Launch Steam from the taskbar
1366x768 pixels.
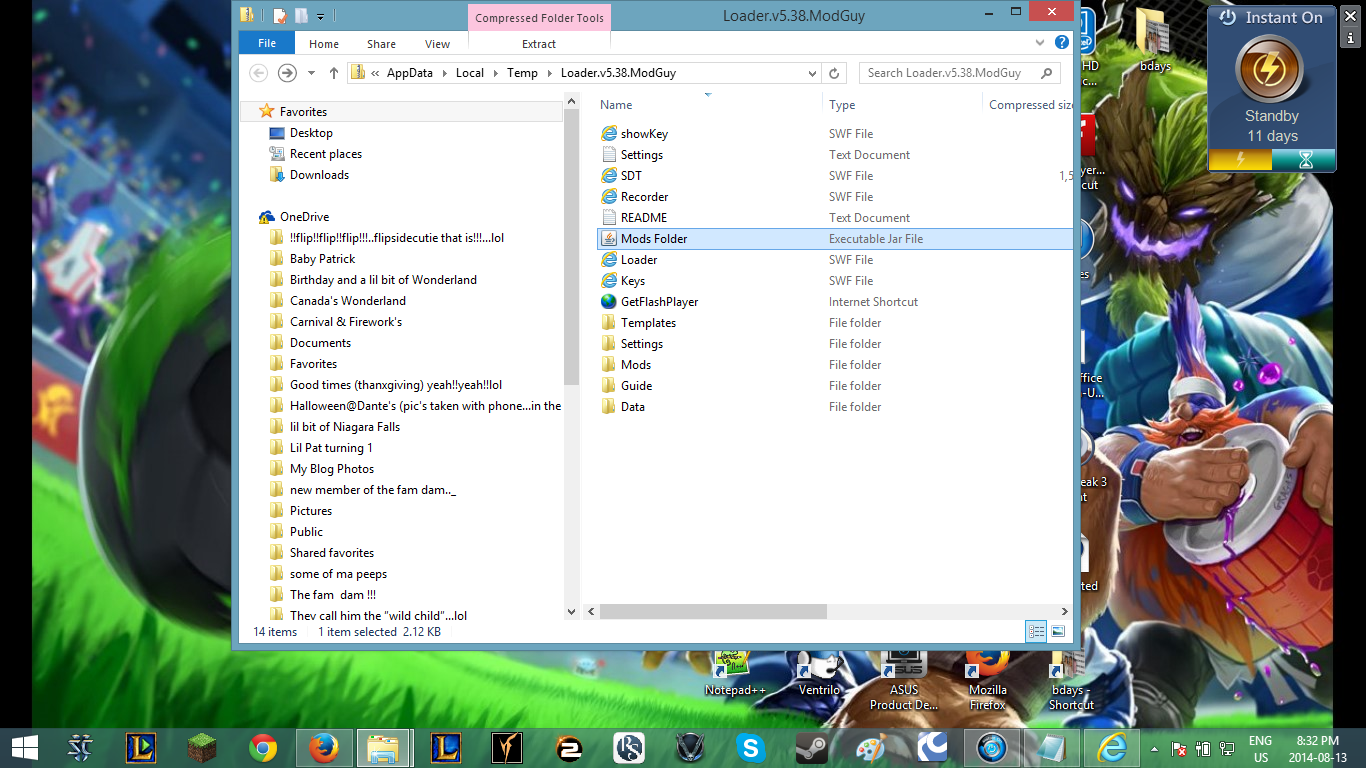pyautogui.click(x=811, y=748)
